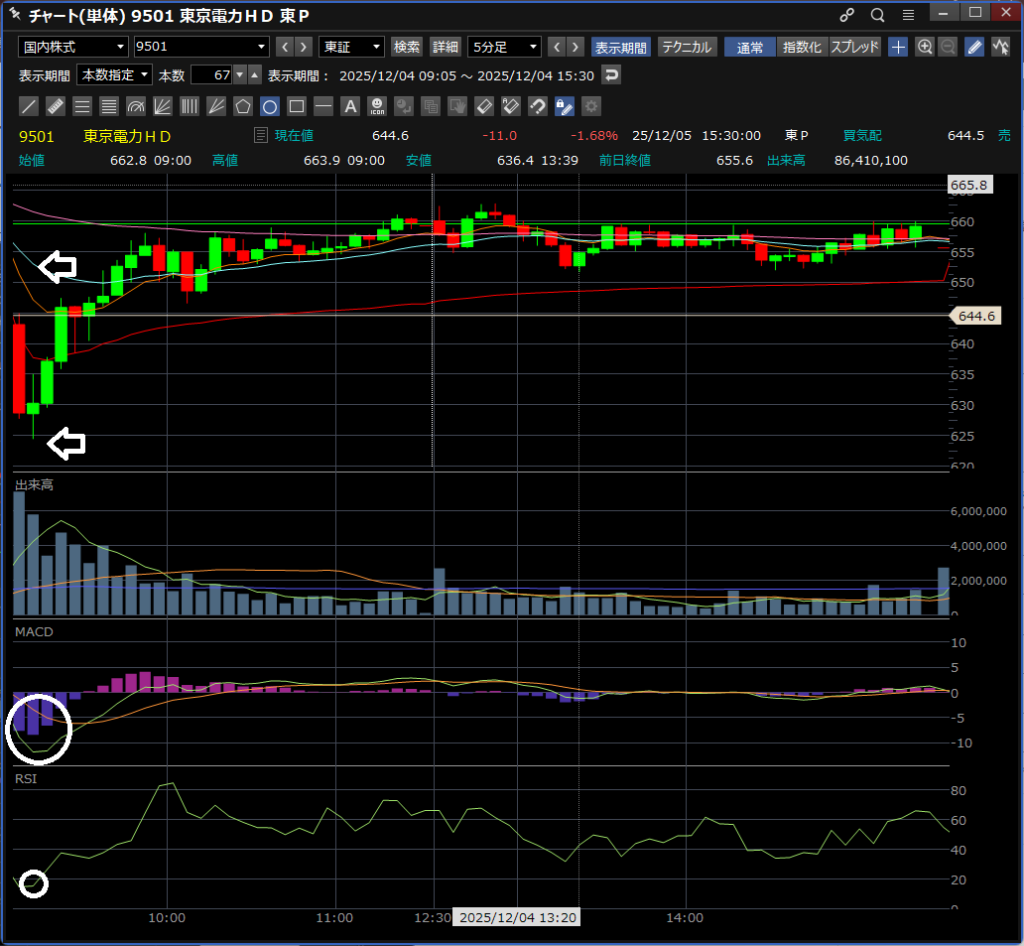Image resolution: width=1024 pixels, height=946 pixels.
Task: Toggle the 表示期間 display period button
Action: click(620, 47)
